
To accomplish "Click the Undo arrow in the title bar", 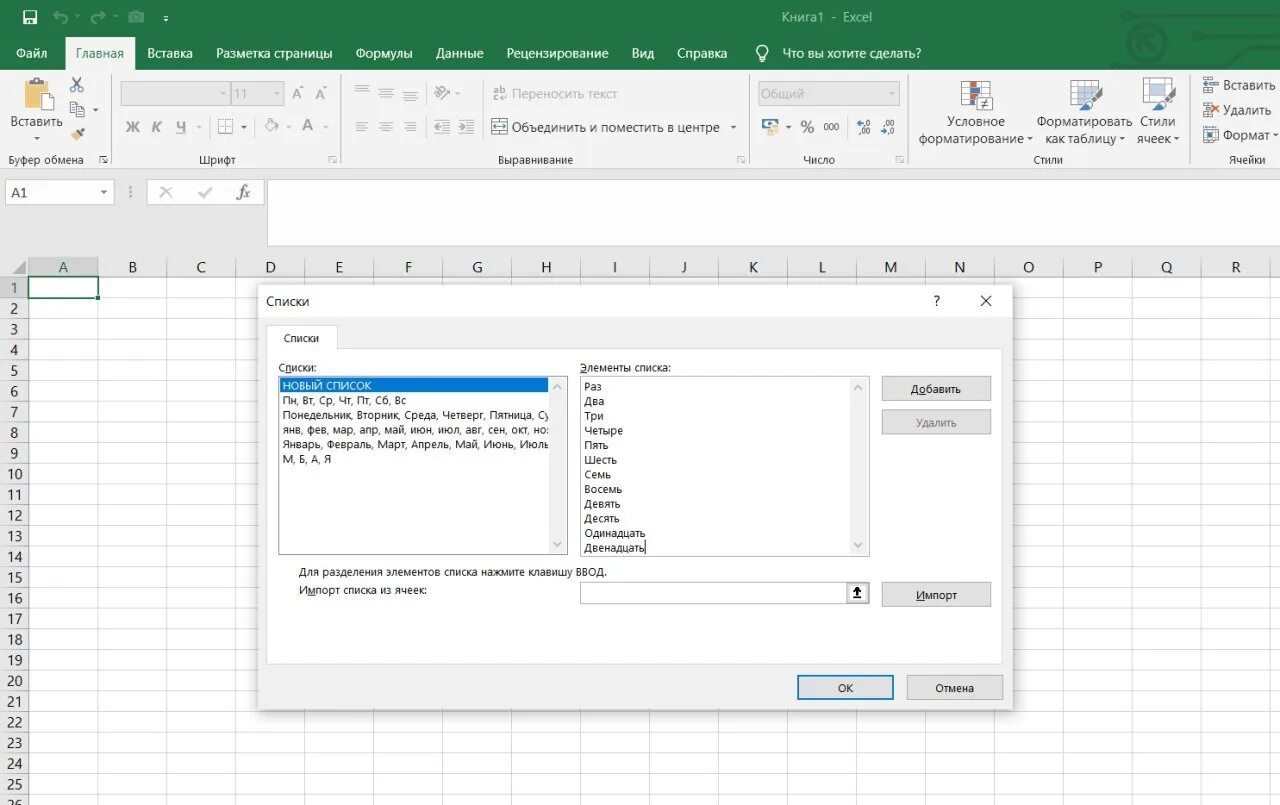I will [x=60, y=17].
